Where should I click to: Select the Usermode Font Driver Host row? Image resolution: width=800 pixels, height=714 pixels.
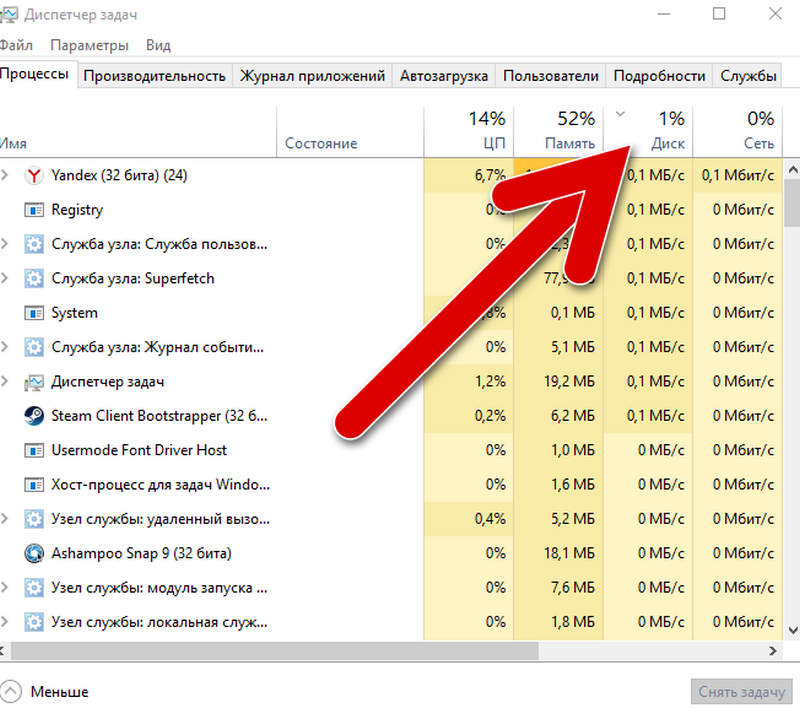click(390, 450)
